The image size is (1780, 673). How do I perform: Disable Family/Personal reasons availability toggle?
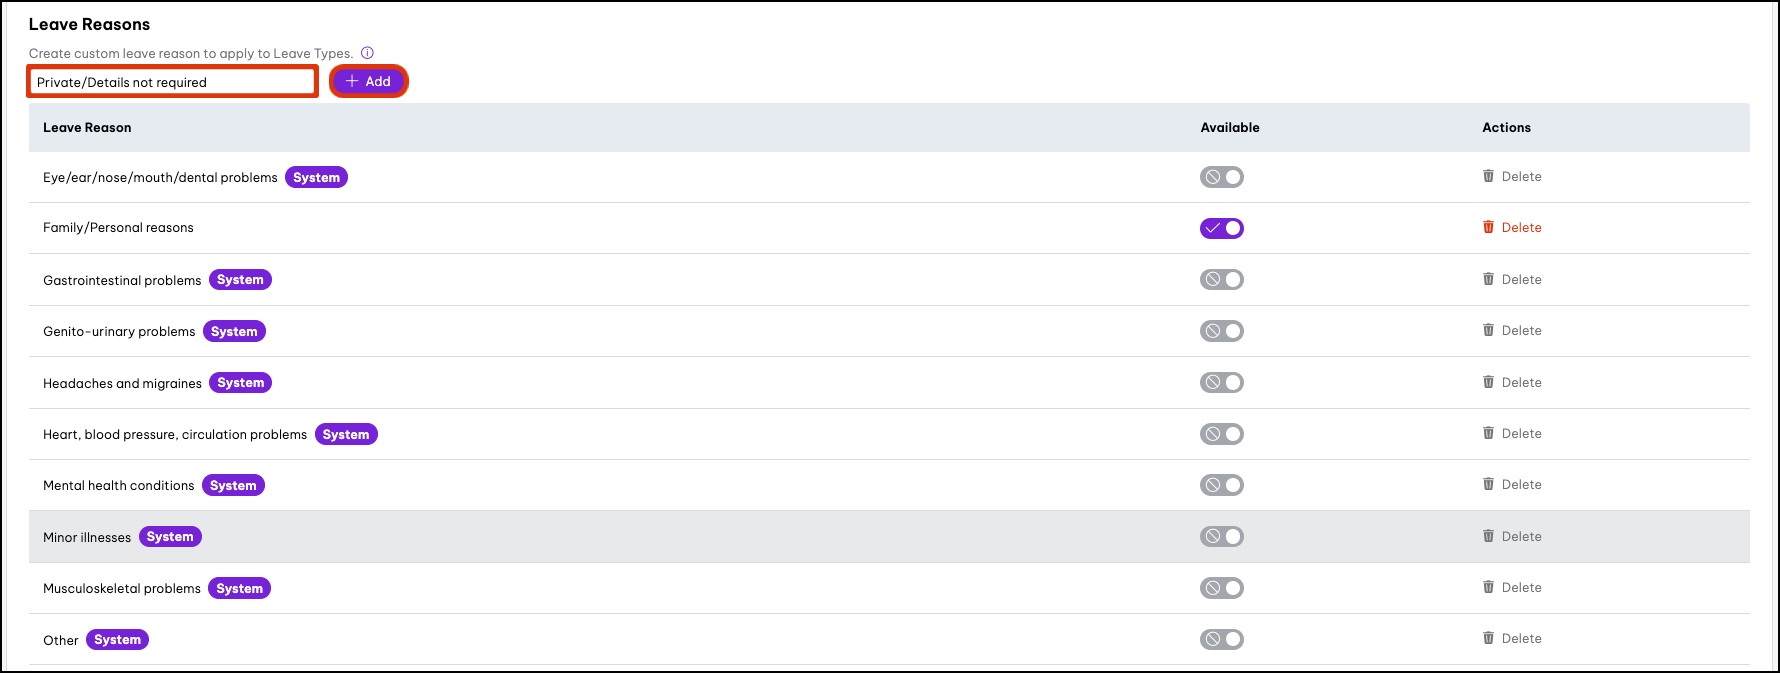pyautogui.click(x=1221, y=228)
